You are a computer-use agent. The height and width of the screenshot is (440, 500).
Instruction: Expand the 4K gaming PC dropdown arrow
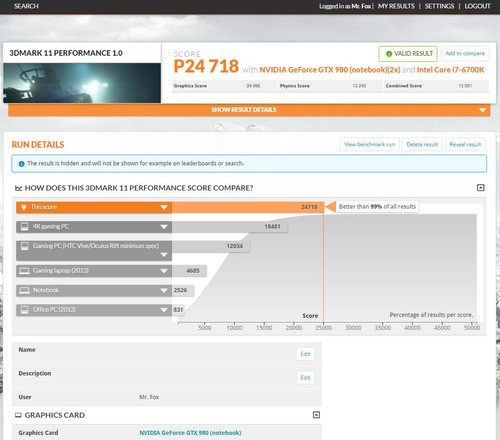coord(164,227)
